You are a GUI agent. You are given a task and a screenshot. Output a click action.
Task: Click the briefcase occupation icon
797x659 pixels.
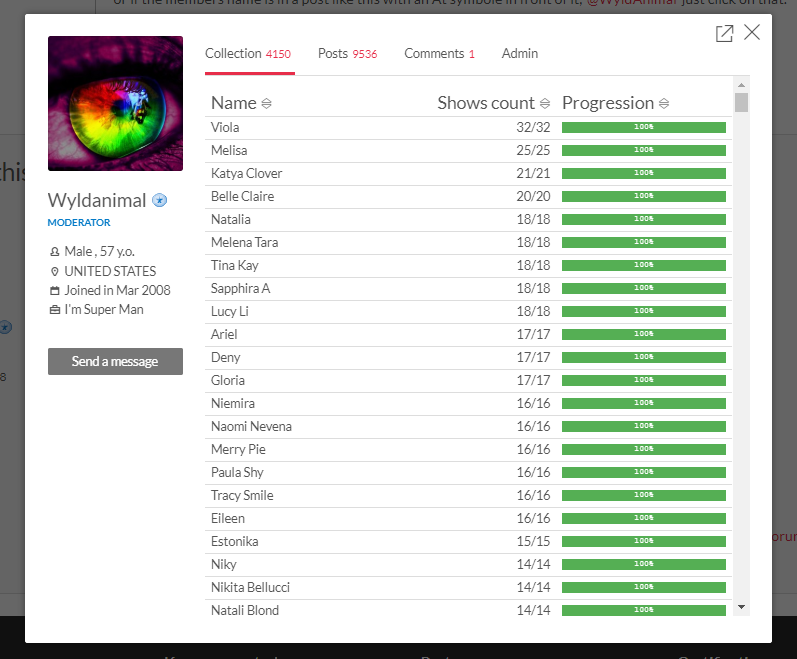pyautogui.click(x=54, y=310)
